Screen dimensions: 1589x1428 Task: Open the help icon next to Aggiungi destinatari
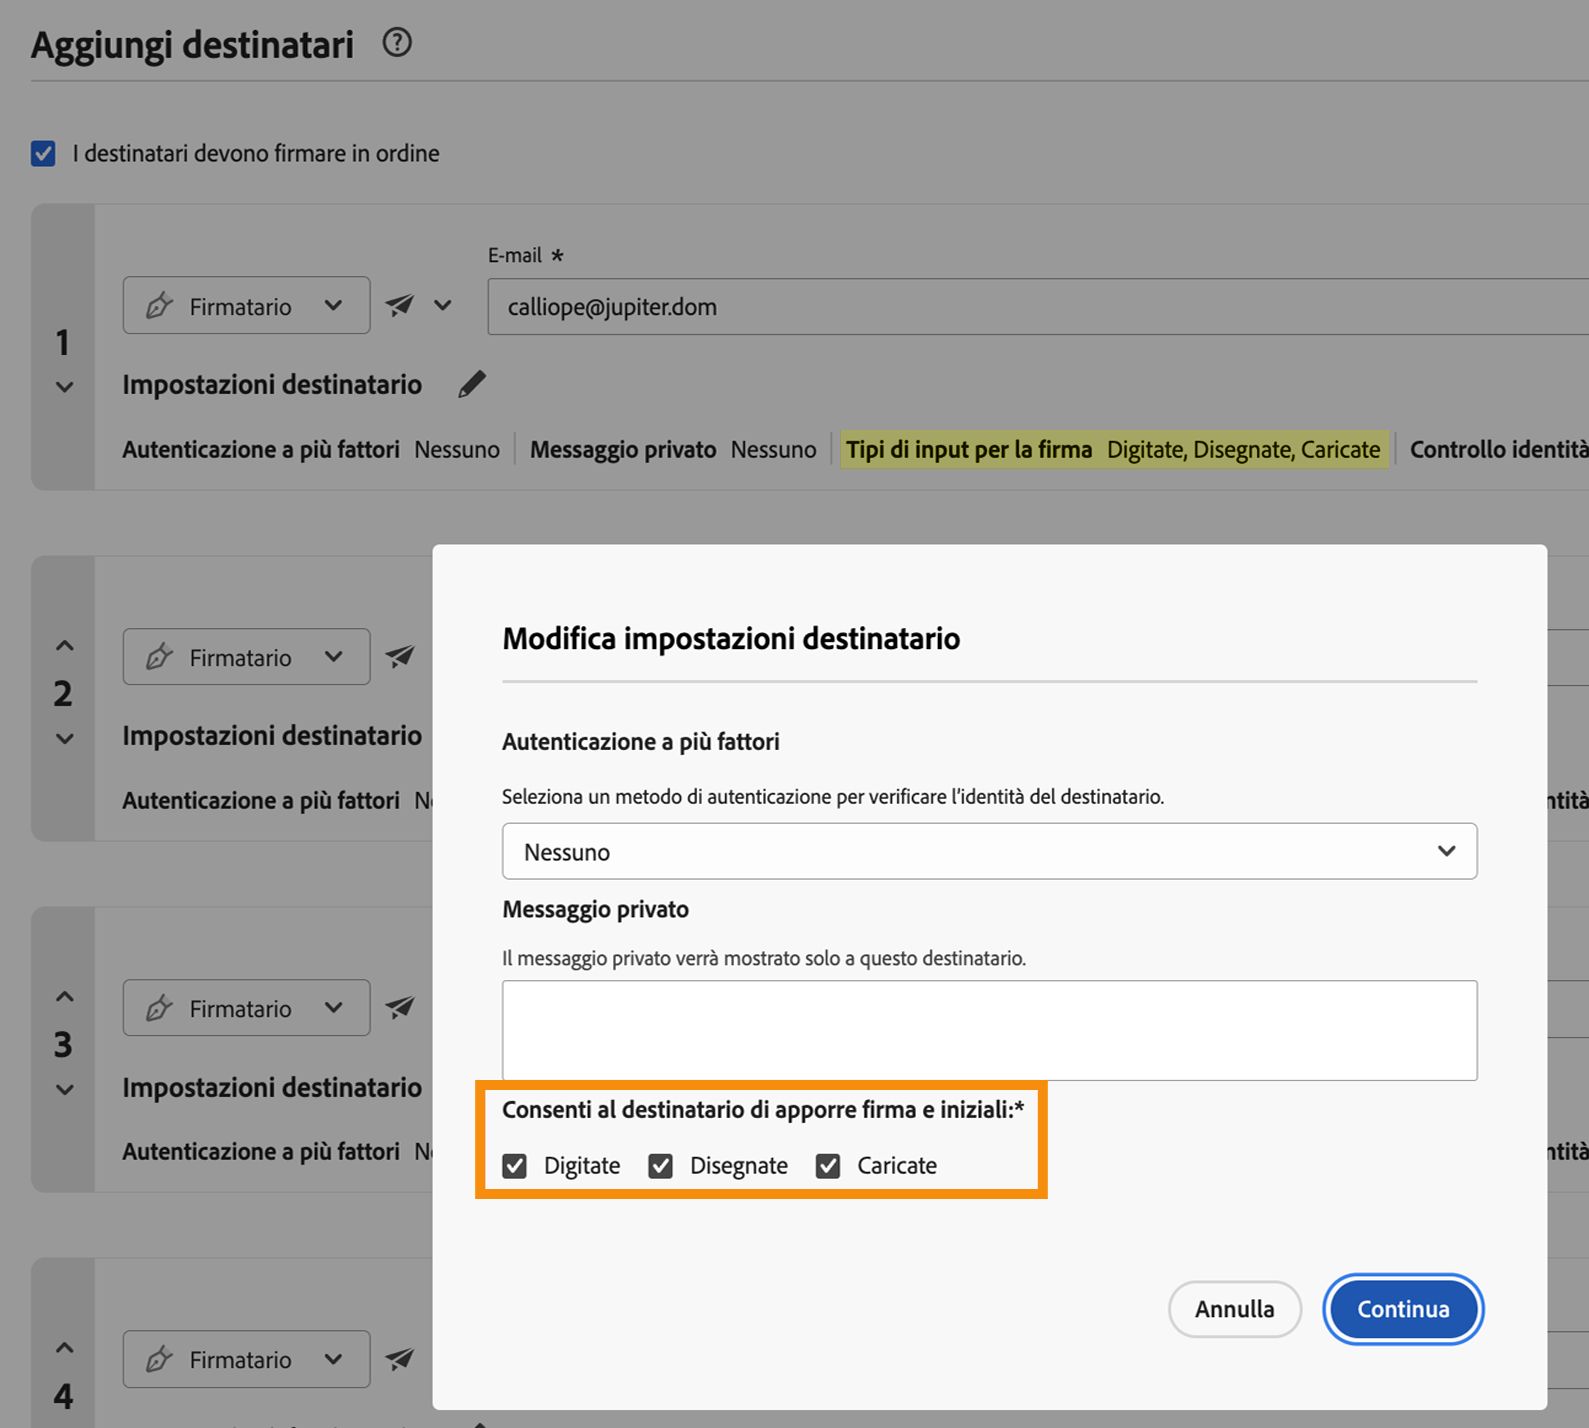coord(397,43)
